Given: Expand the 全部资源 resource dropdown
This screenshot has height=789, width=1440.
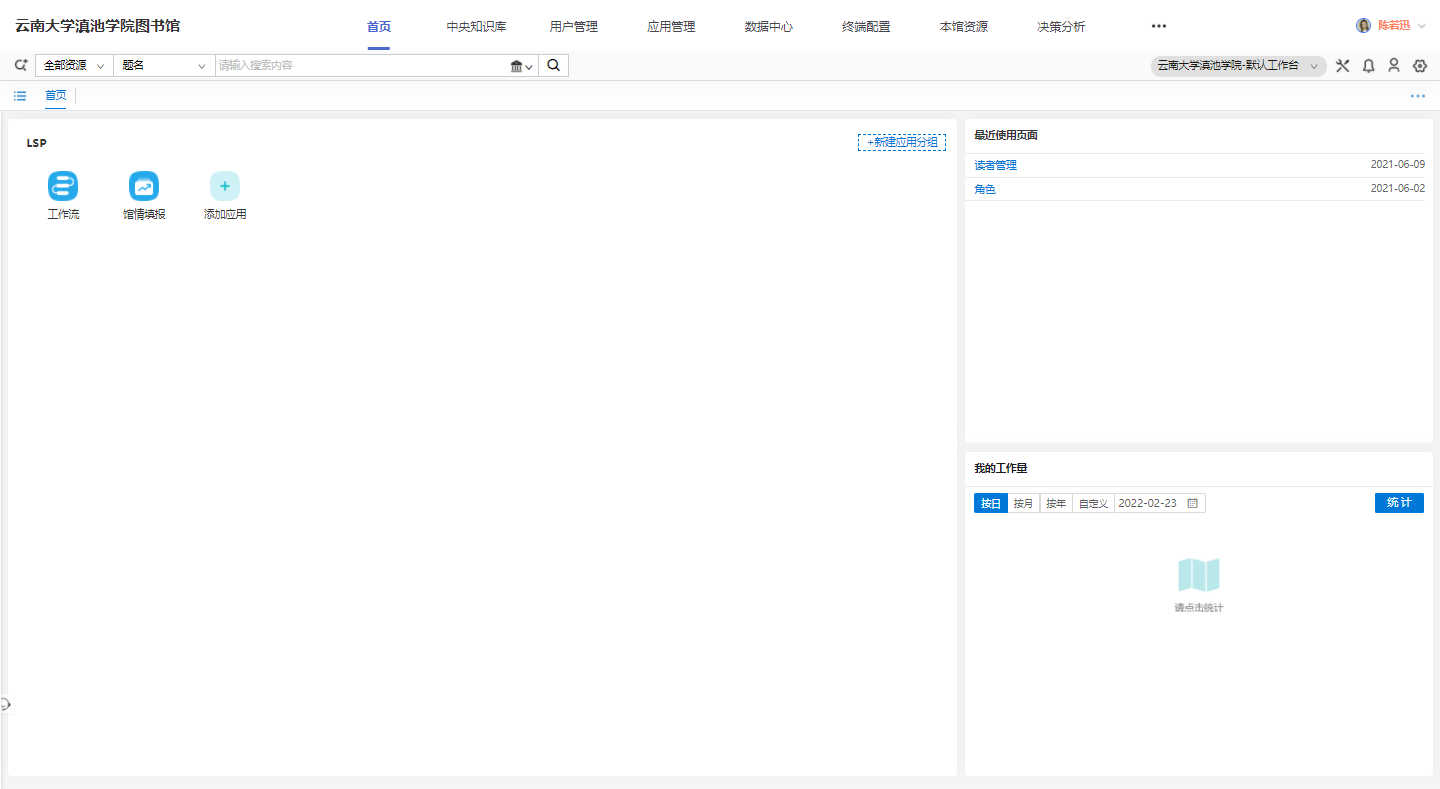Looking at the screenshot, I should tap(74, 66).
